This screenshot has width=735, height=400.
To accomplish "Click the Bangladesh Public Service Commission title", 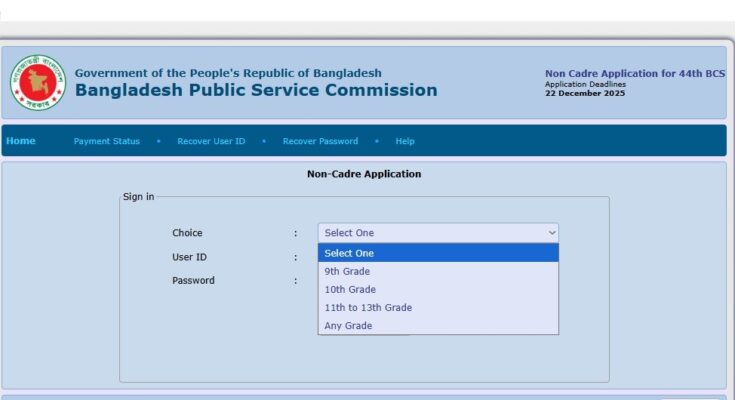I will 256,90.
